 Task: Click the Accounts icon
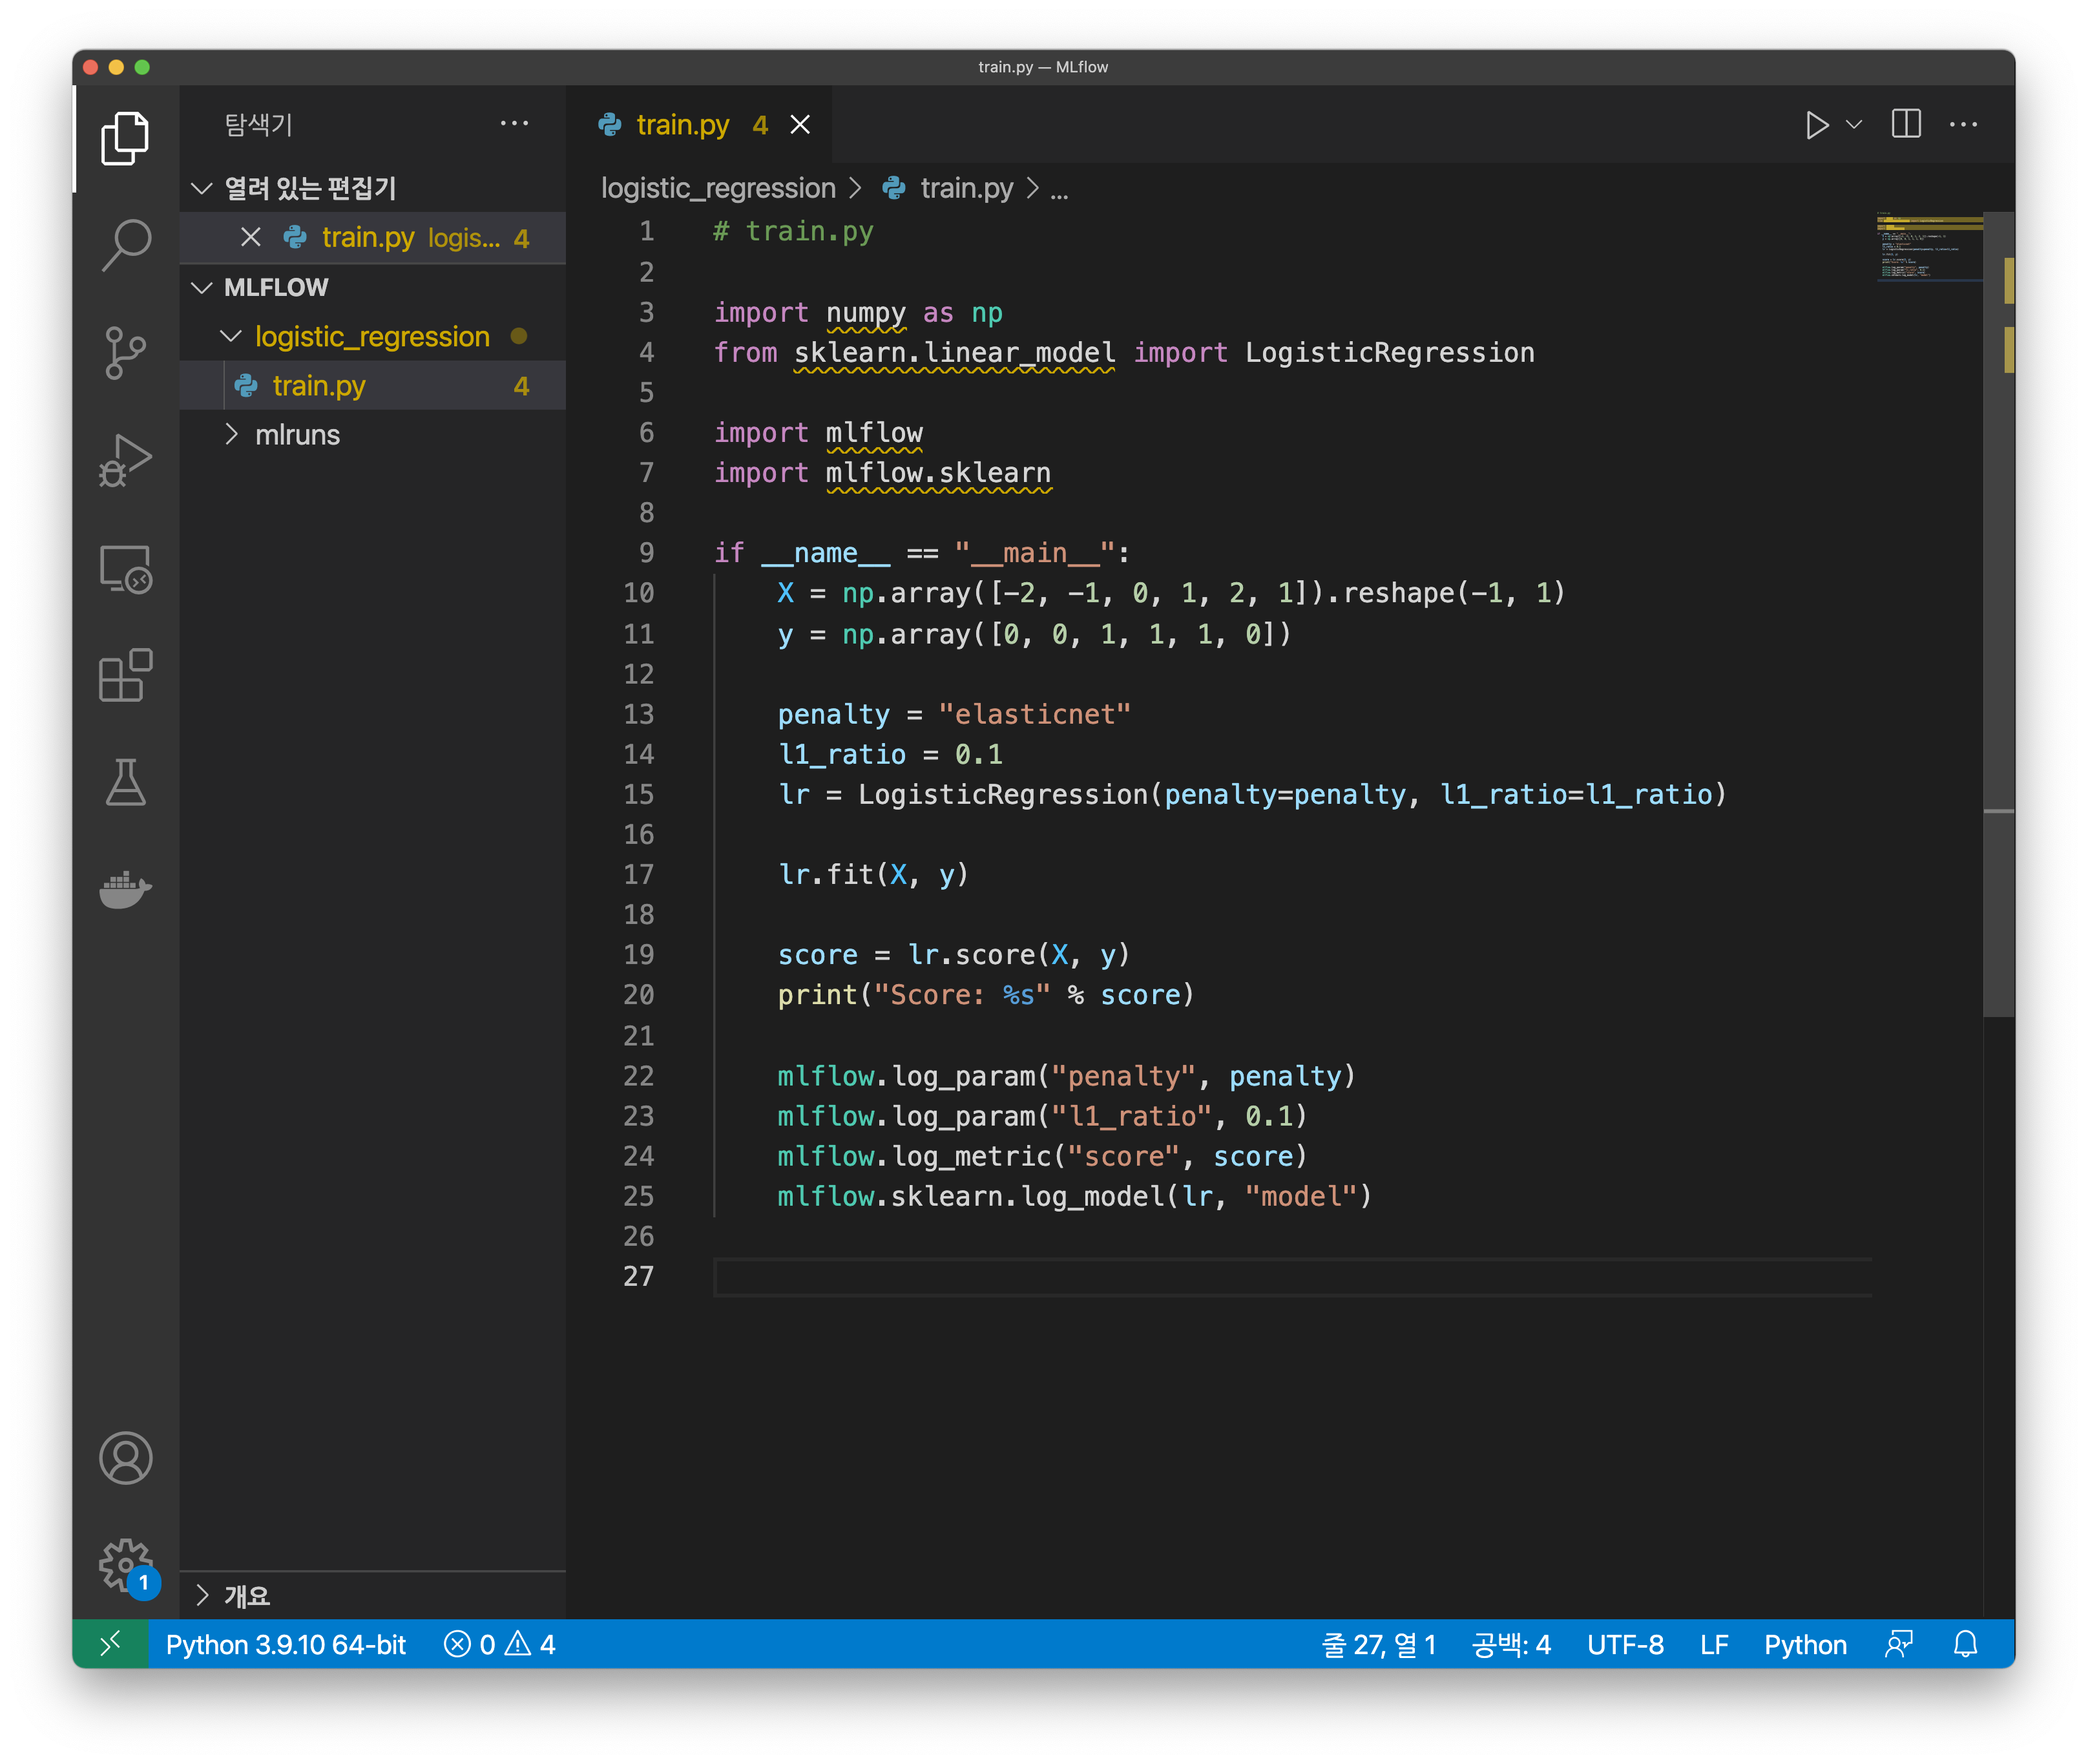tap(126, 1458)
